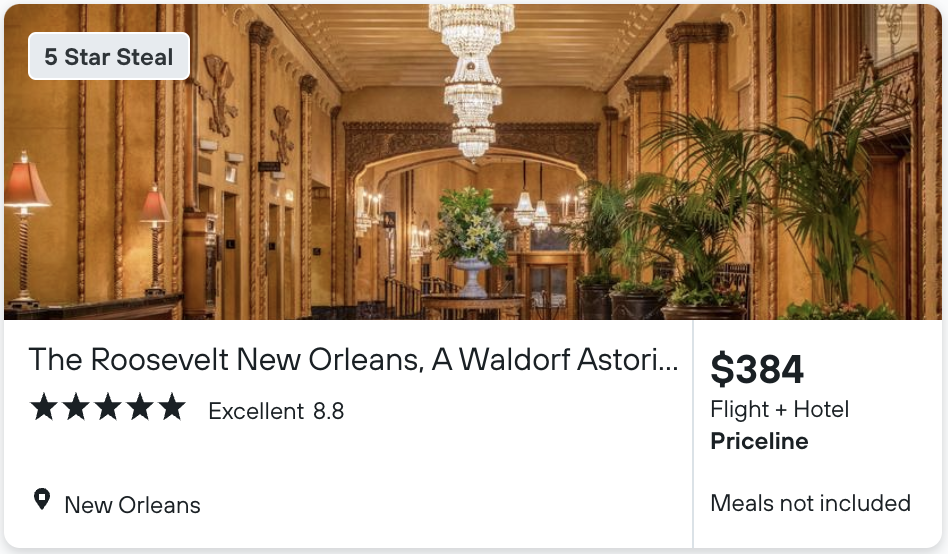
Task: Click the fifth rating star
Action: point(172,406)
